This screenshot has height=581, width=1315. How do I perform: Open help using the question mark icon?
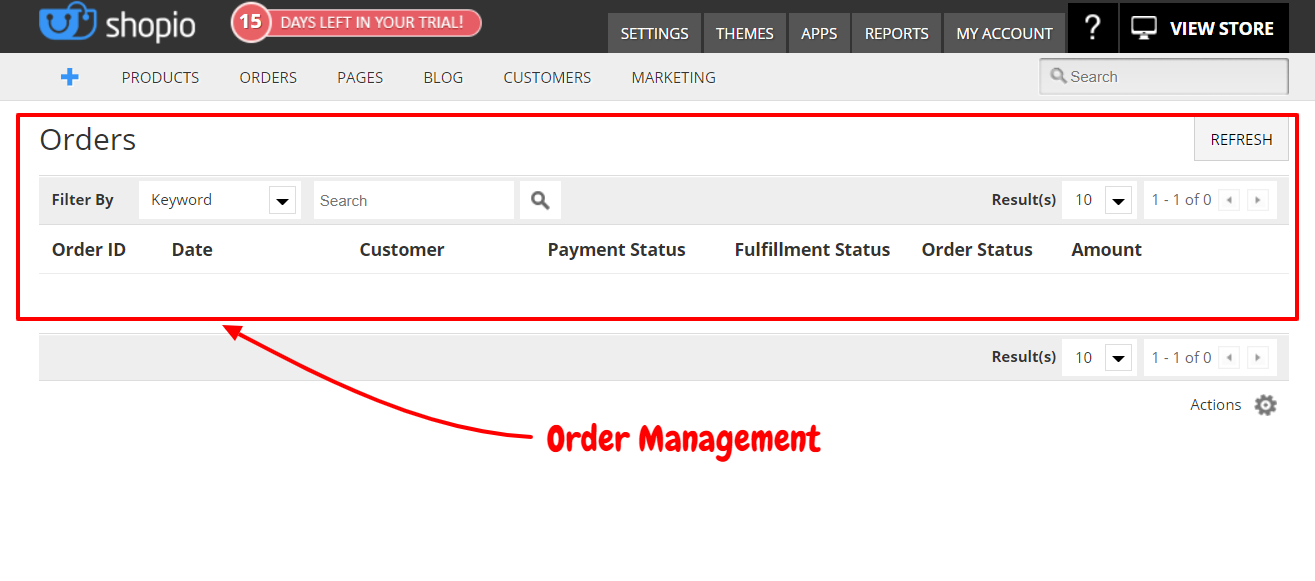1092,27
